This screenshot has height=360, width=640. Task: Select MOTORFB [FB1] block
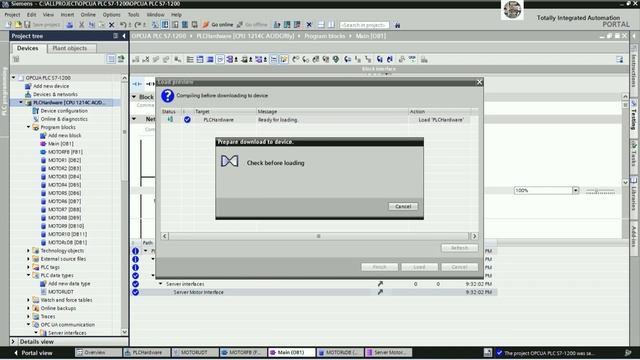point(65,152)
